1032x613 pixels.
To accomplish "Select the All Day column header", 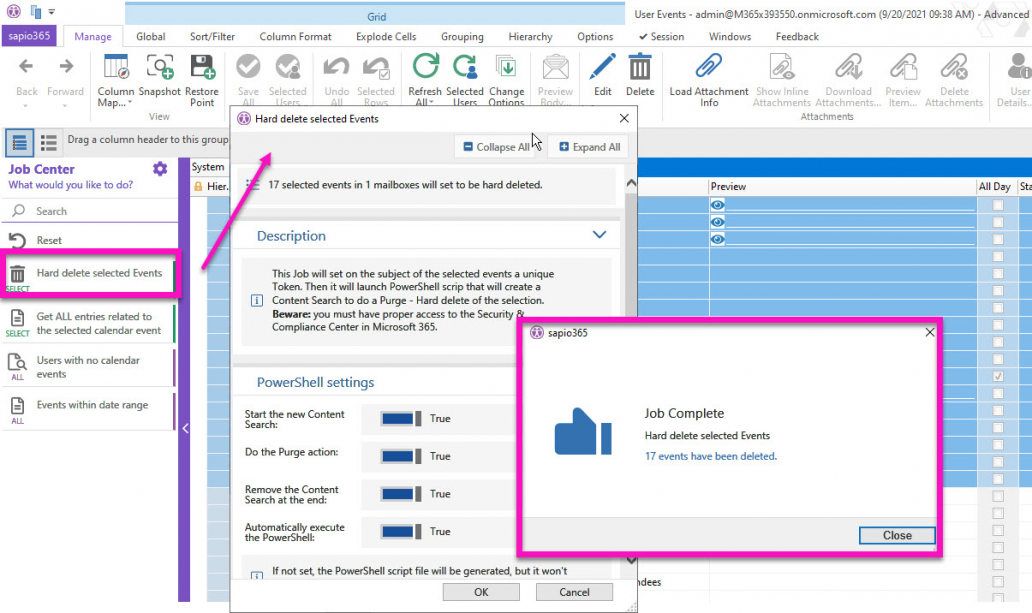I will (994, 186).
